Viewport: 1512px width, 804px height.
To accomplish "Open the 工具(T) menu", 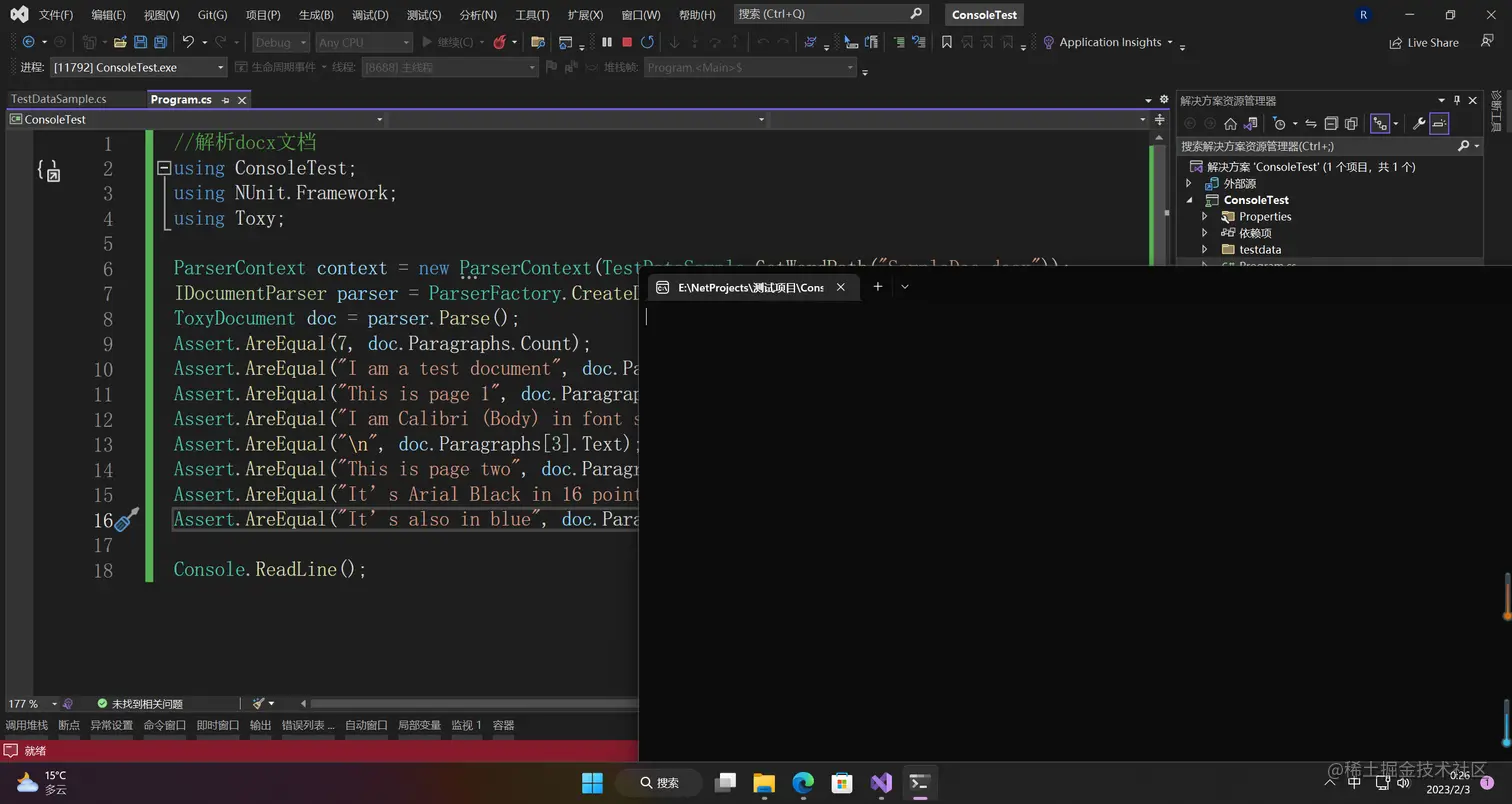I will pos(532,15).
